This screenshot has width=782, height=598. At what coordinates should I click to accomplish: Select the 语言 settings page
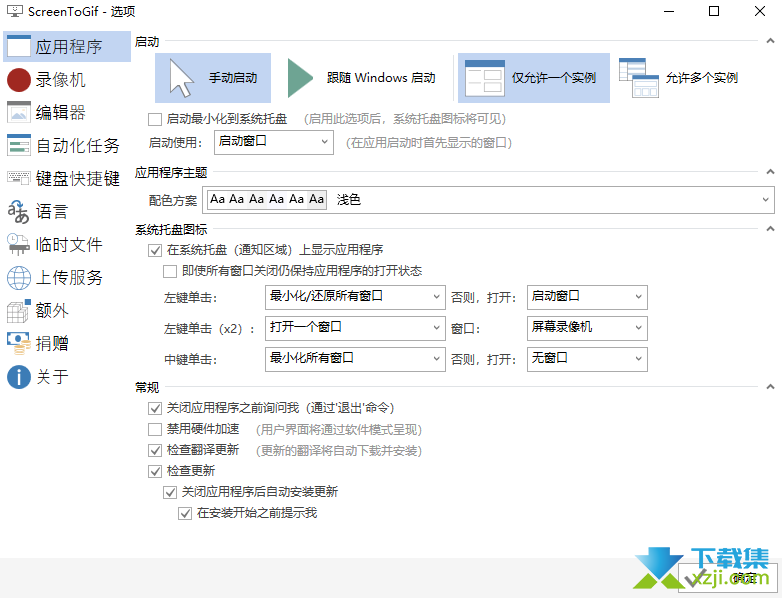67,211
